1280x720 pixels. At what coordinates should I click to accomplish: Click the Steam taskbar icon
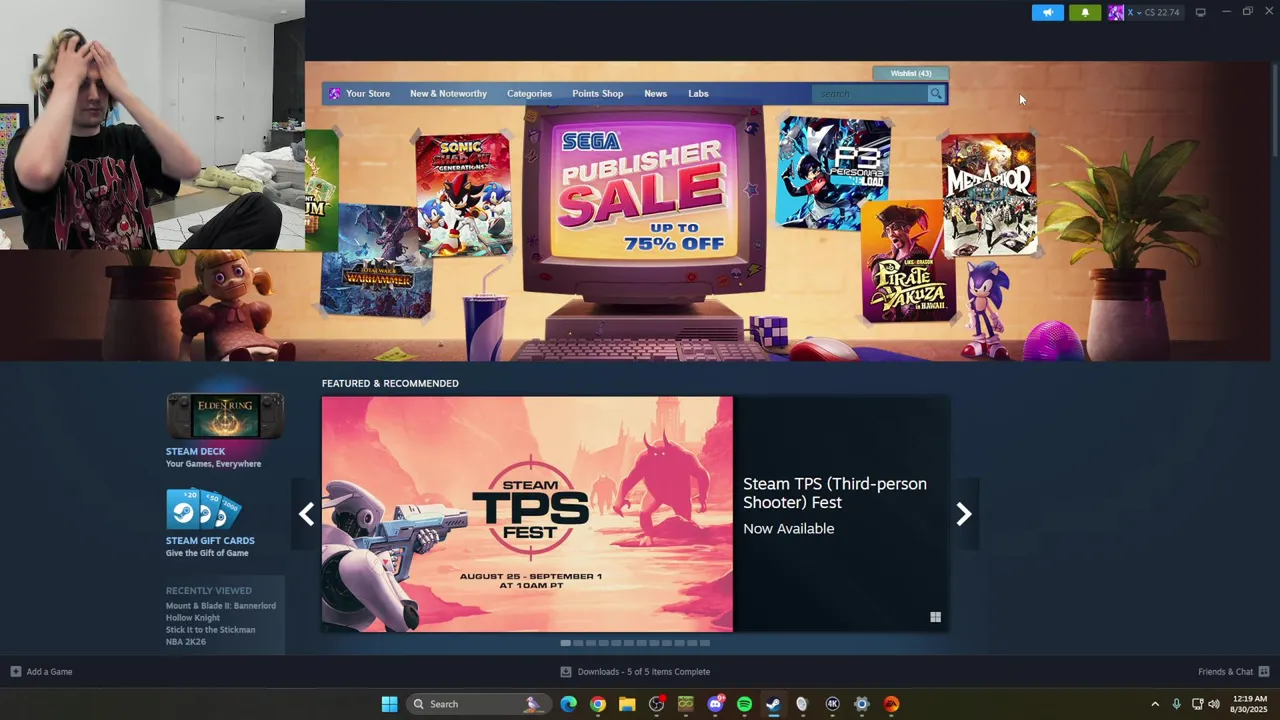coord(773,704)
